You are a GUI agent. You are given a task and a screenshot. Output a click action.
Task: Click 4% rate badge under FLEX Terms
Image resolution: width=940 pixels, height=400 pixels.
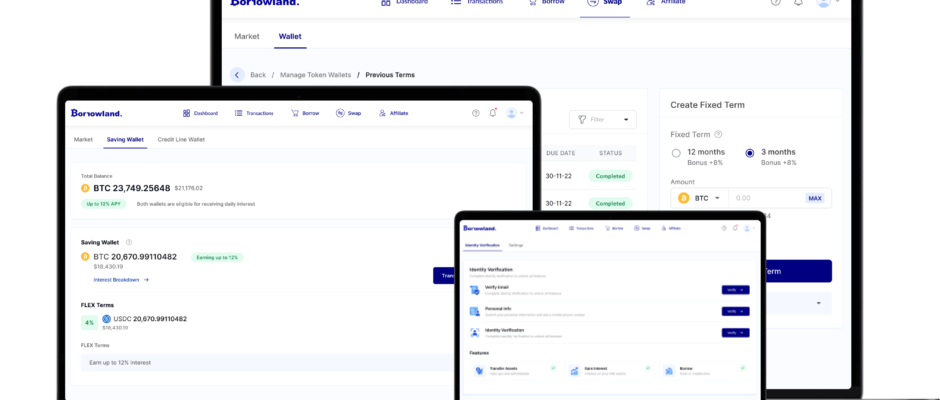pyautogui.click(x=89, y=323)
